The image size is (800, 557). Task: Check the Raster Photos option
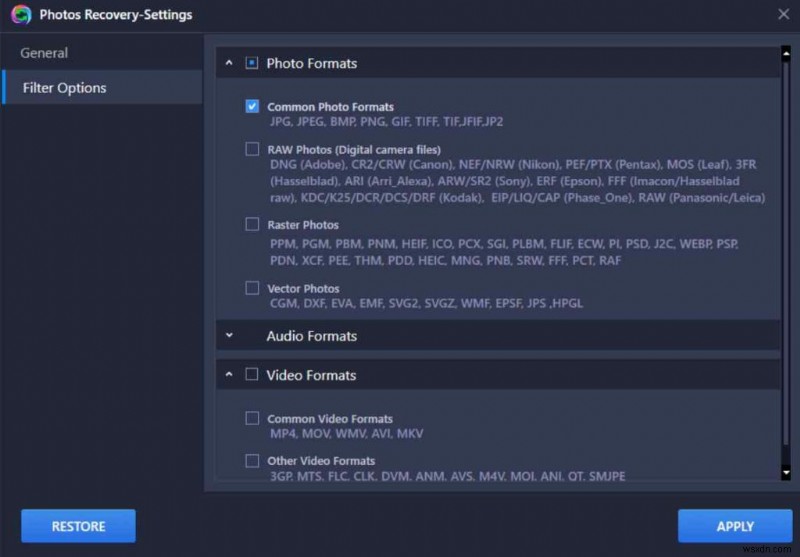click(x=253, y=225)
